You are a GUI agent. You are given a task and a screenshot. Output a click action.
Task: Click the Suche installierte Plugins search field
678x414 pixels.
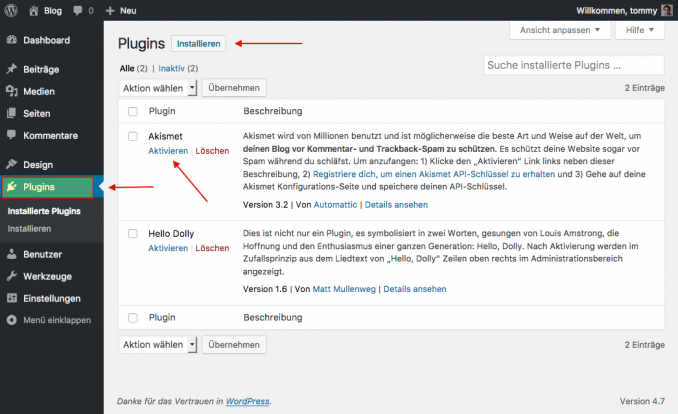(574, 65)
